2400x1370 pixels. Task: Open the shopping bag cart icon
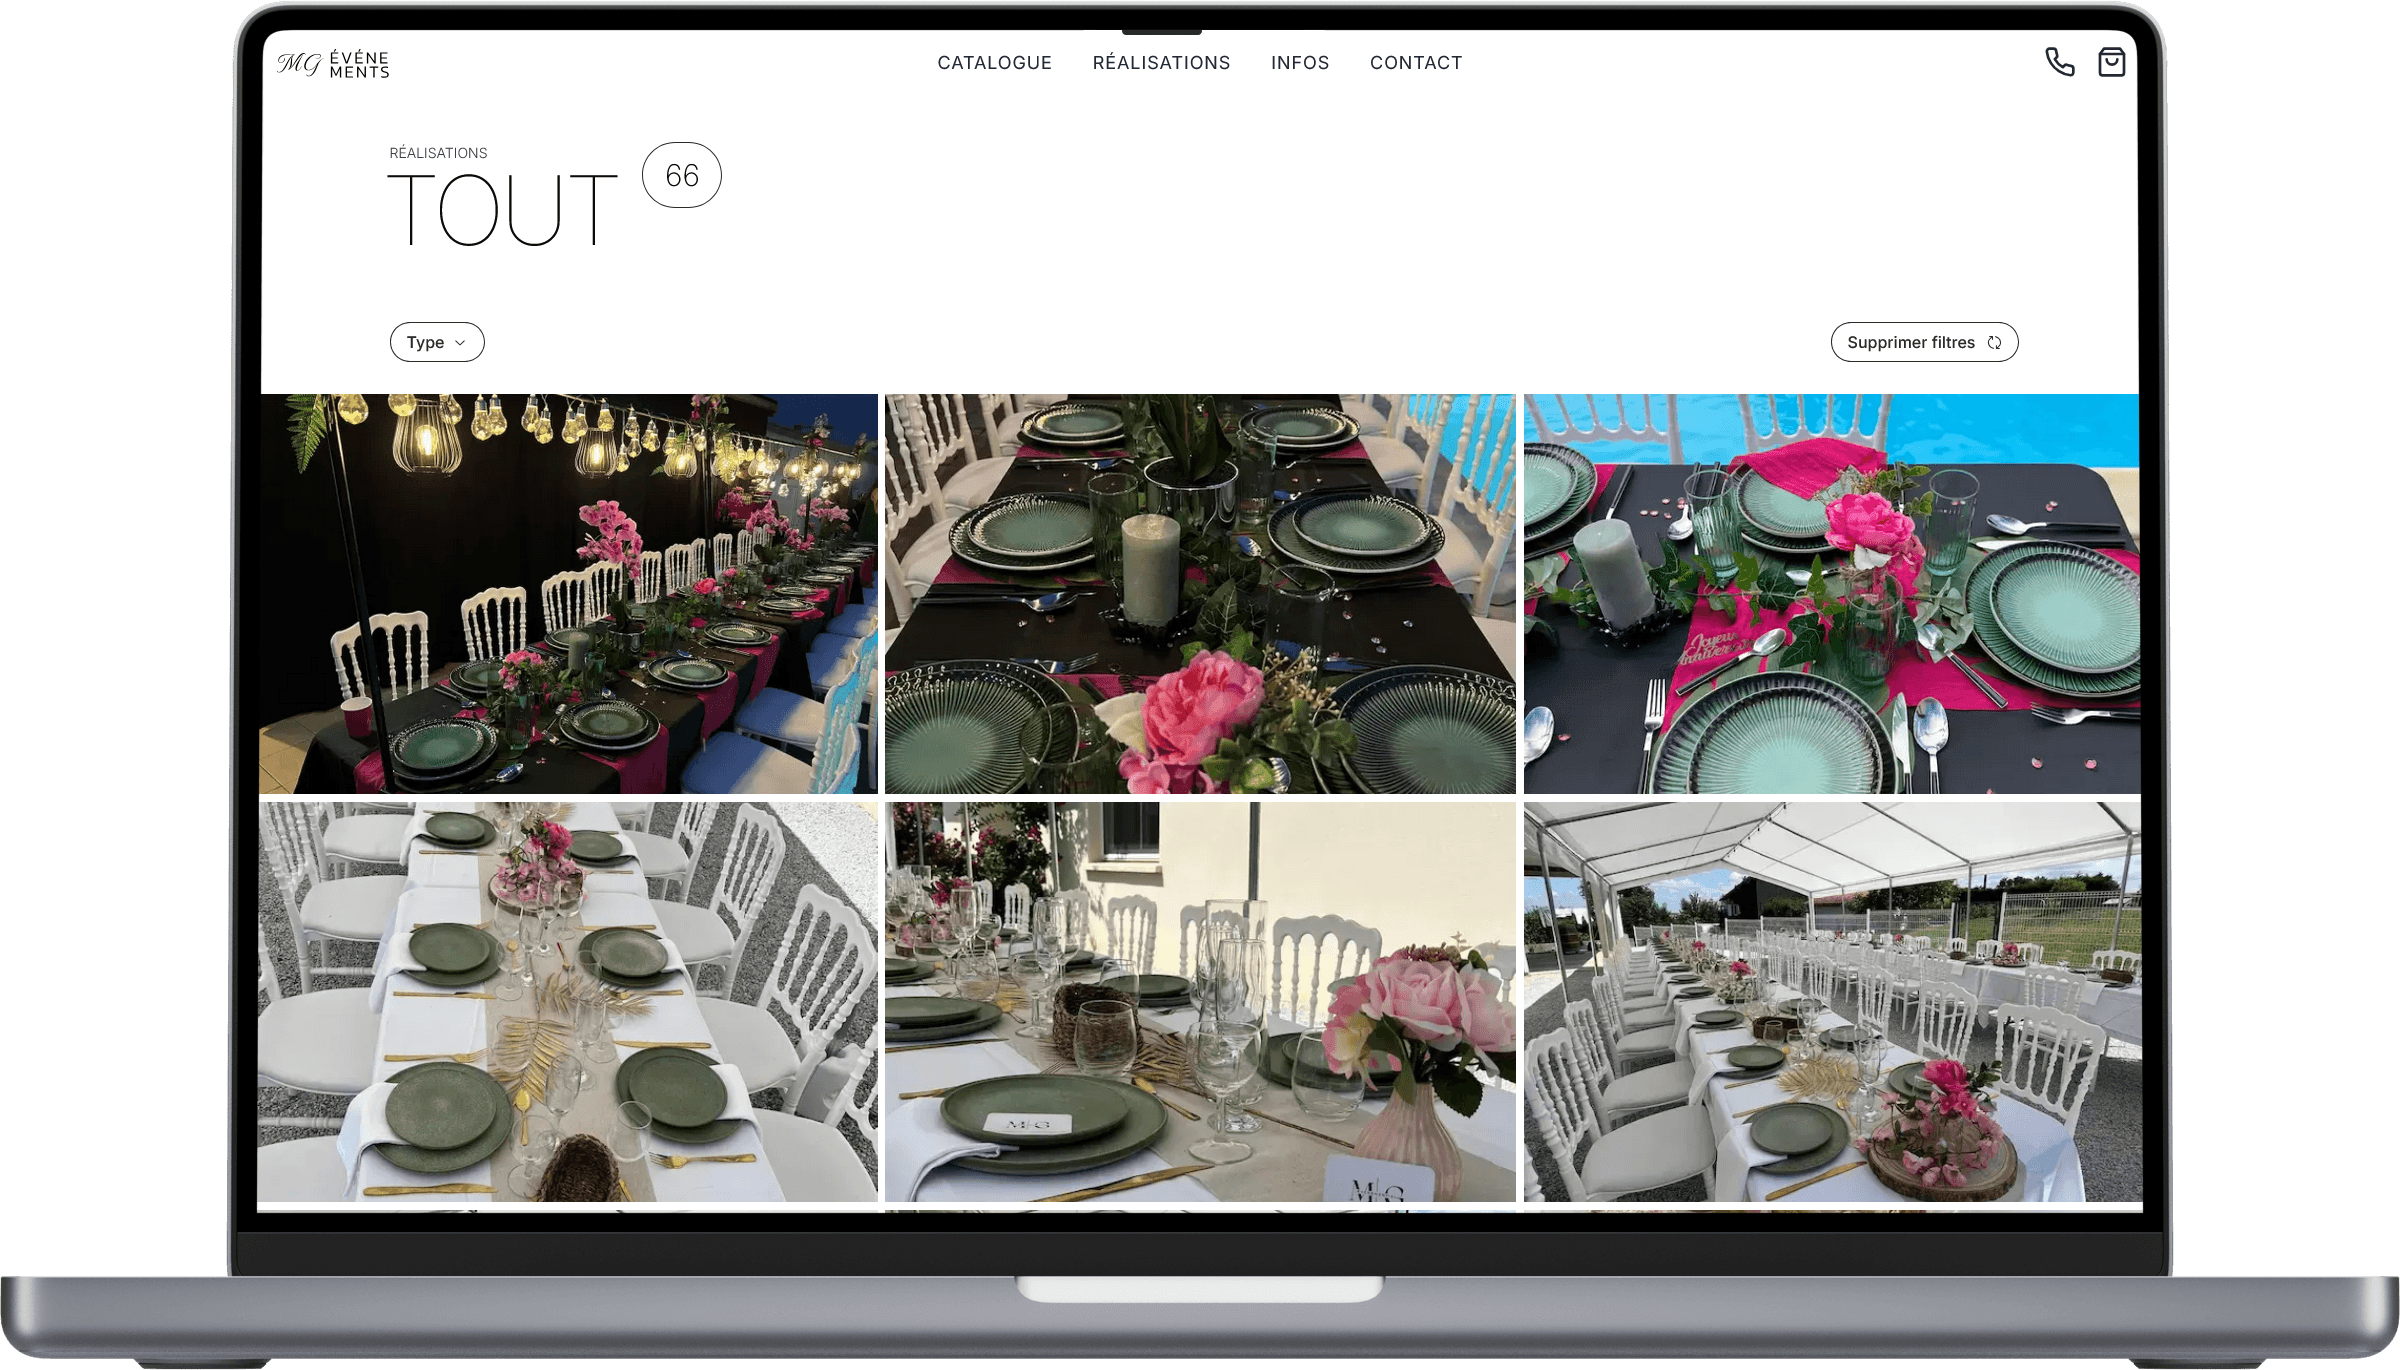point(2111,62)
